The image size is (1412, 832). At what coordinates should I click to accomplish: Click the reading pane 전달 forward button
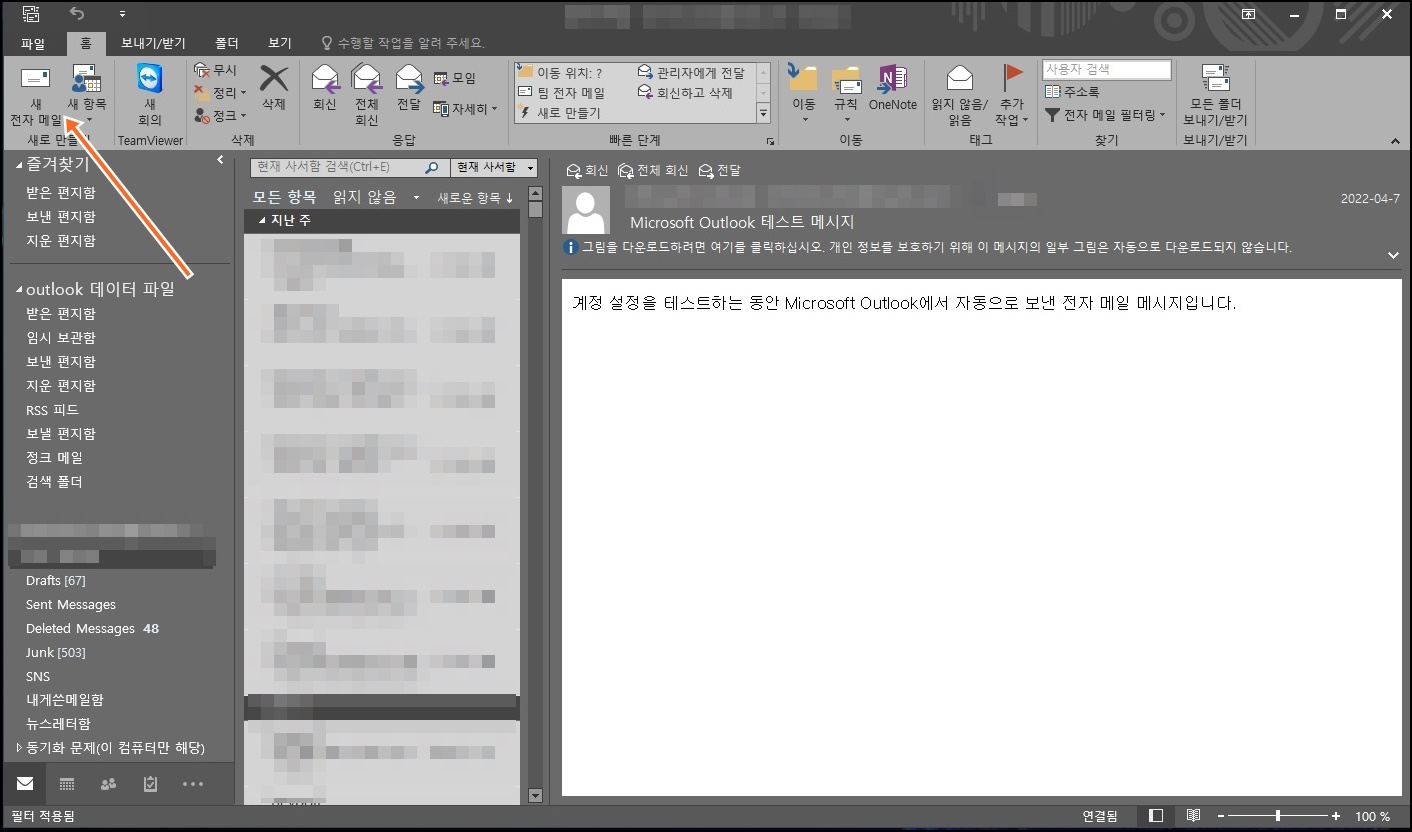[x=720, y=171]
